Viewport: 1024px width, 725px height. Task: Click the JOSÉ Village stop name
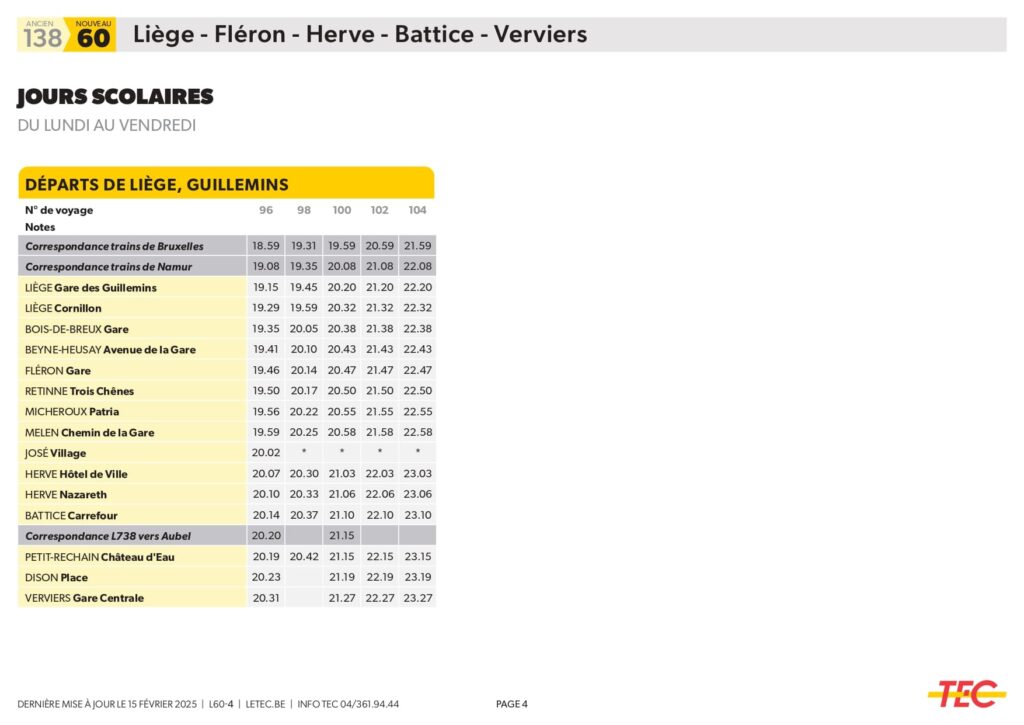[x=56, y=454]
